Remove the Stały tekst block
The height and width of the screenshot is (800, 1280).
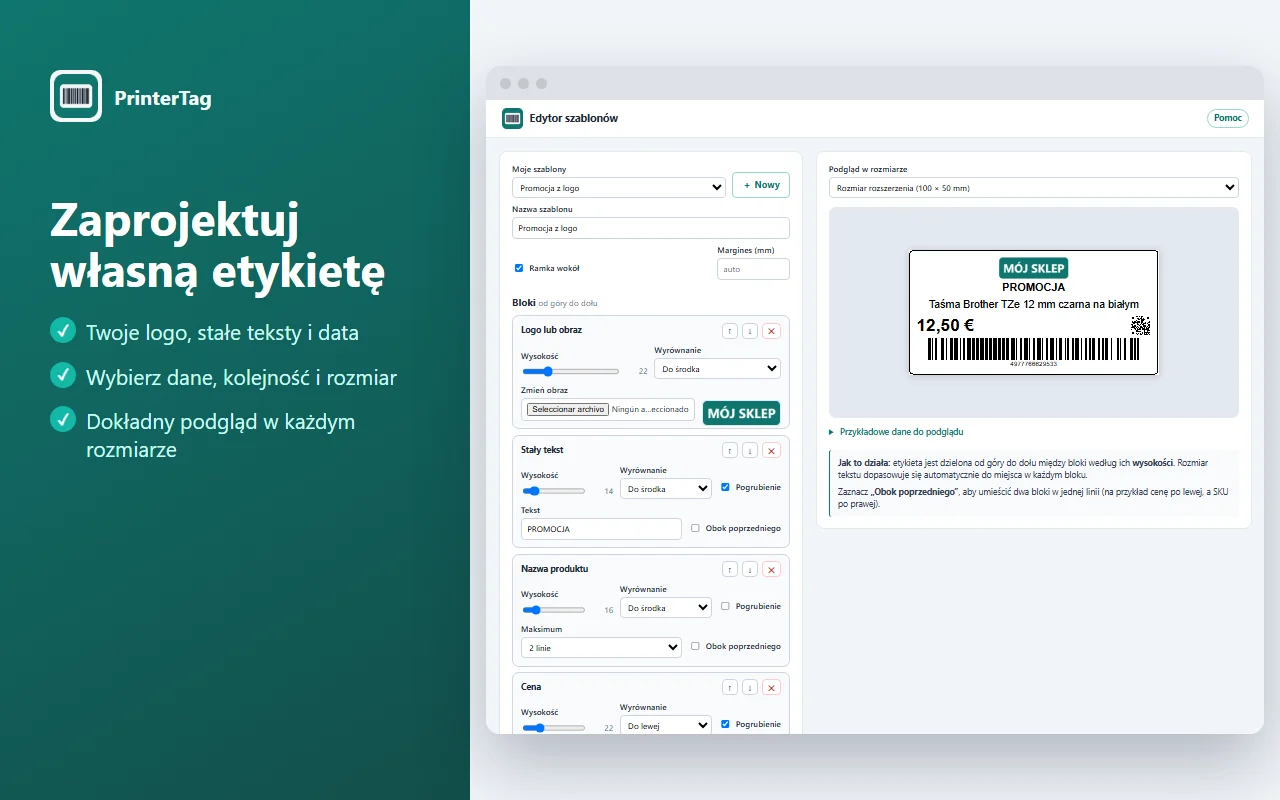point(771,451)
